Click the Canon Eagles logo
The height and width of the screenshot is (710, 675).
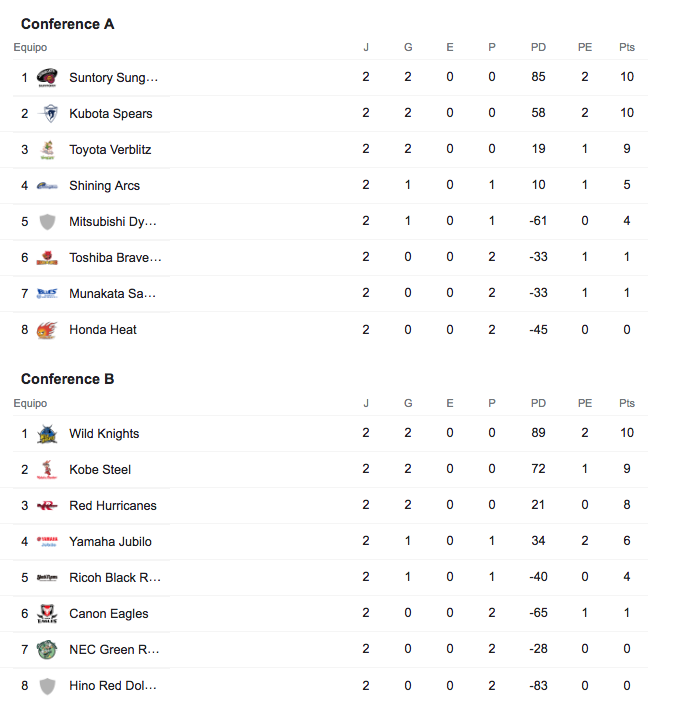[x=47, y=614]
